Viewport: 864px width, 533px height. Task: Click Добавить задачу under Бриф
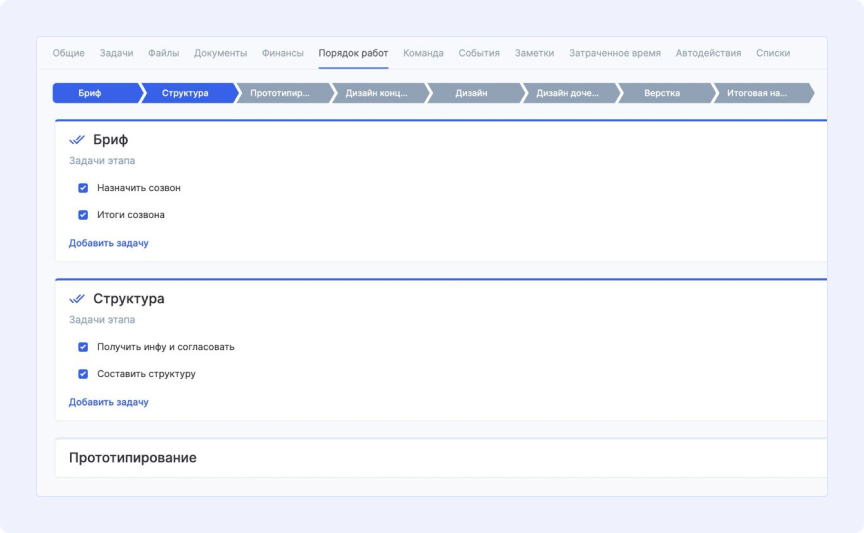tap(108, 243)
